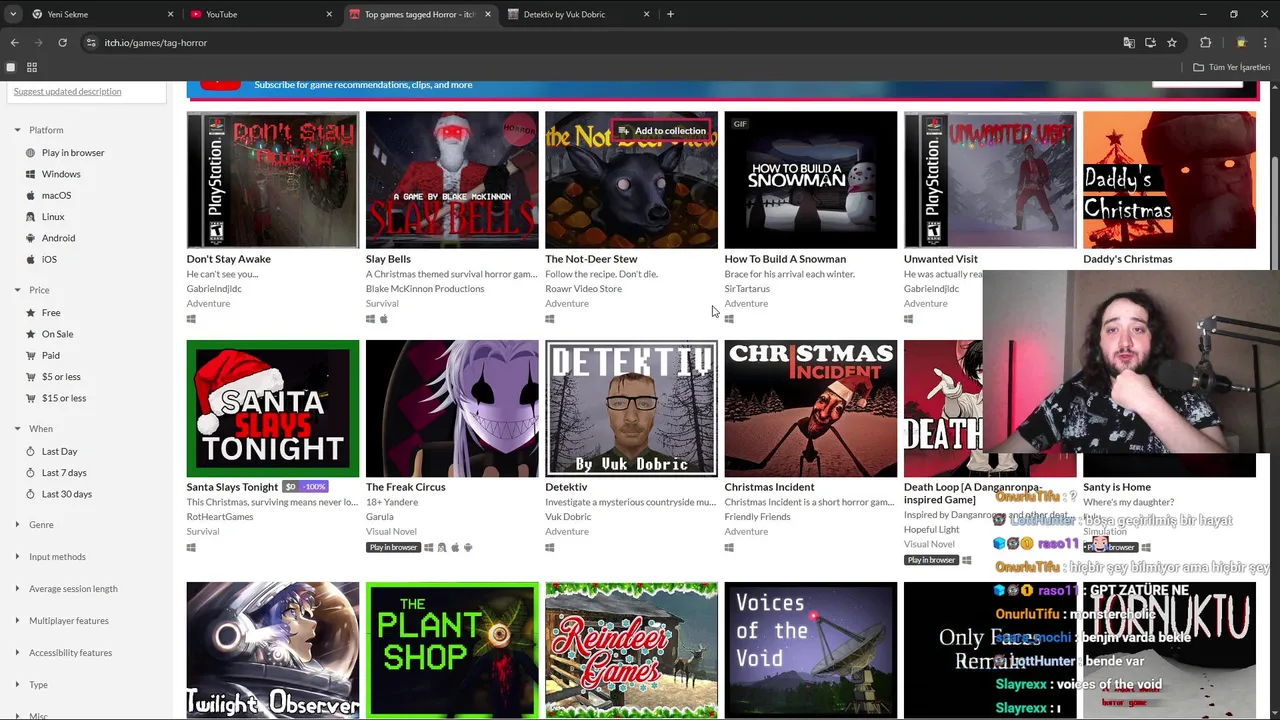Click Add to collection on Not-Deer Stew
This screenshot has width=1280, height=720.
(662, 131)
